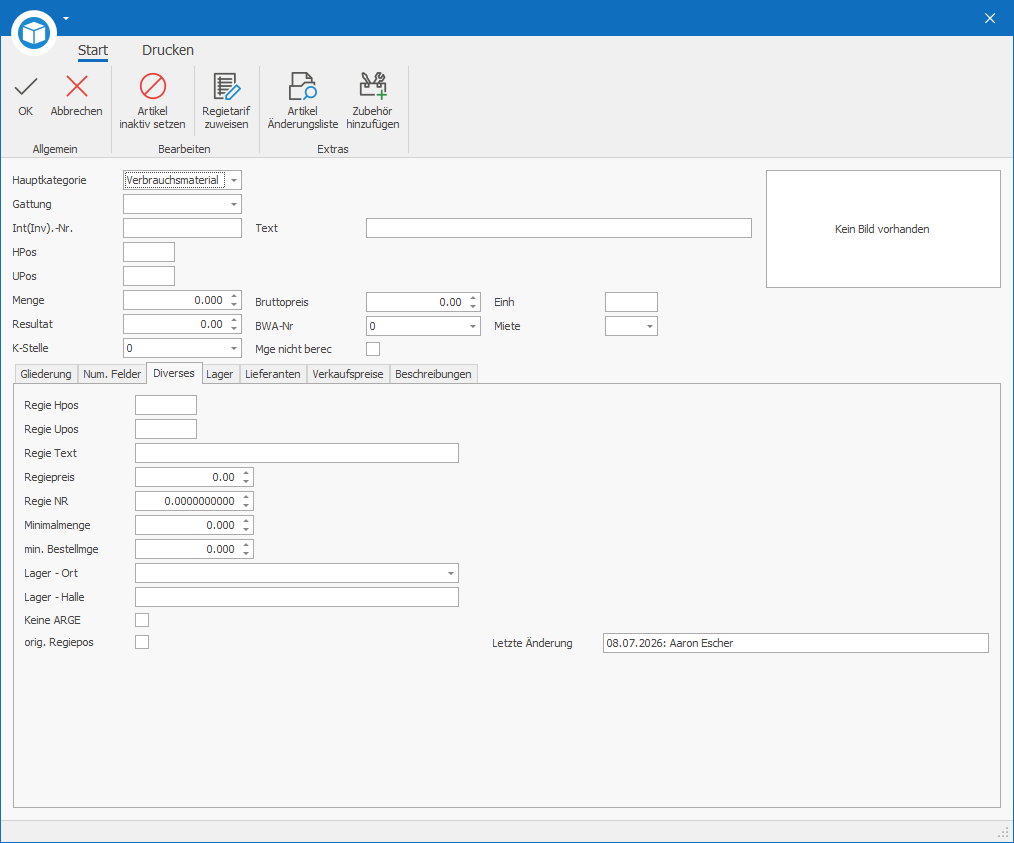
Task: Click the Regie Text input field
Action: [x=297, y=453]
